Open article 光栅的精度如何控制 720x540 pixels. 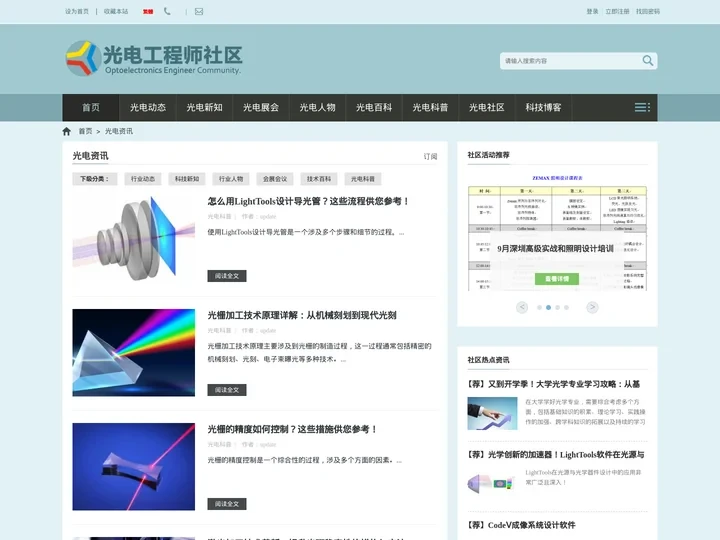292,429
